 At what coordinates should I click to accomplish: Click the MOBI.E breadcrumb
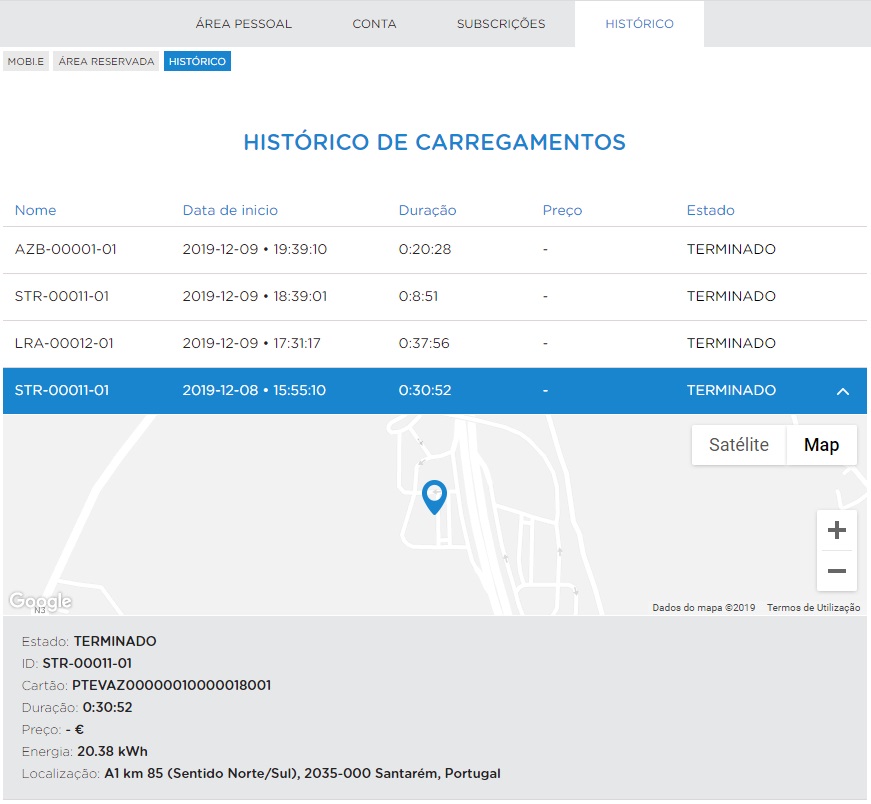point(26,61)
